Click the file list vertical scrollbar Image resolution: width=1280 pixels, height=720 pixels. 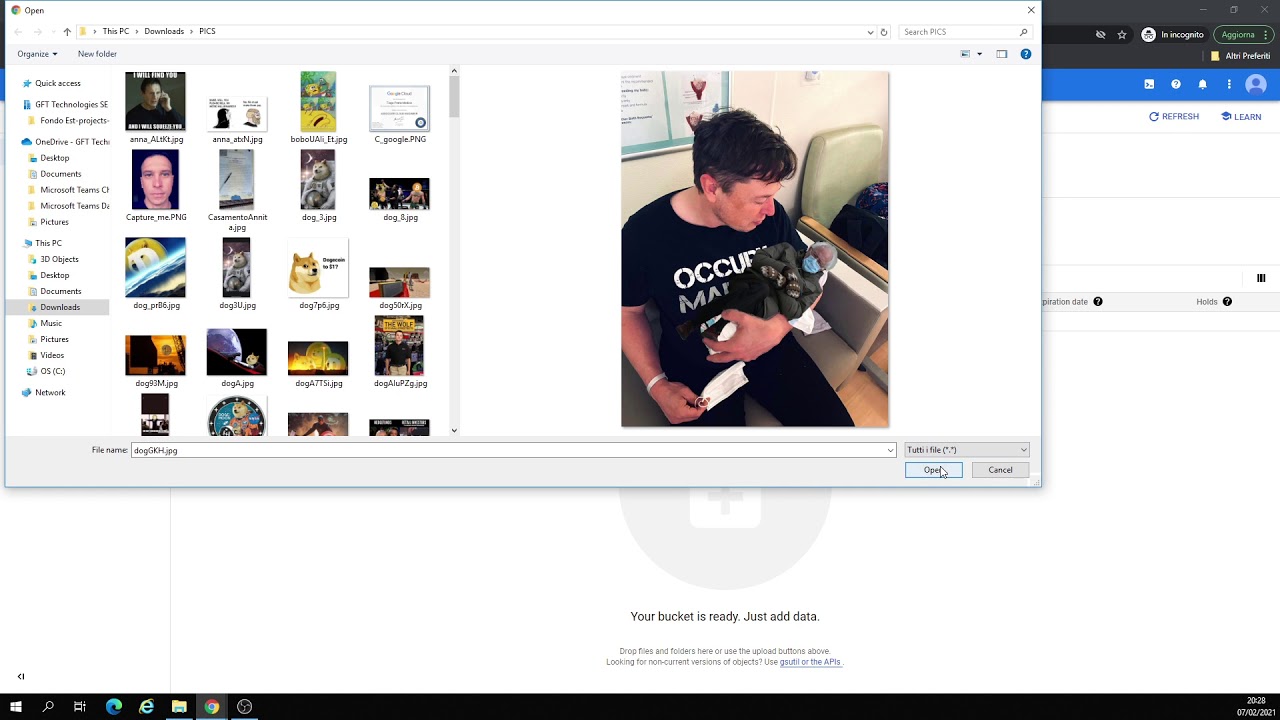tap(454, 251)
